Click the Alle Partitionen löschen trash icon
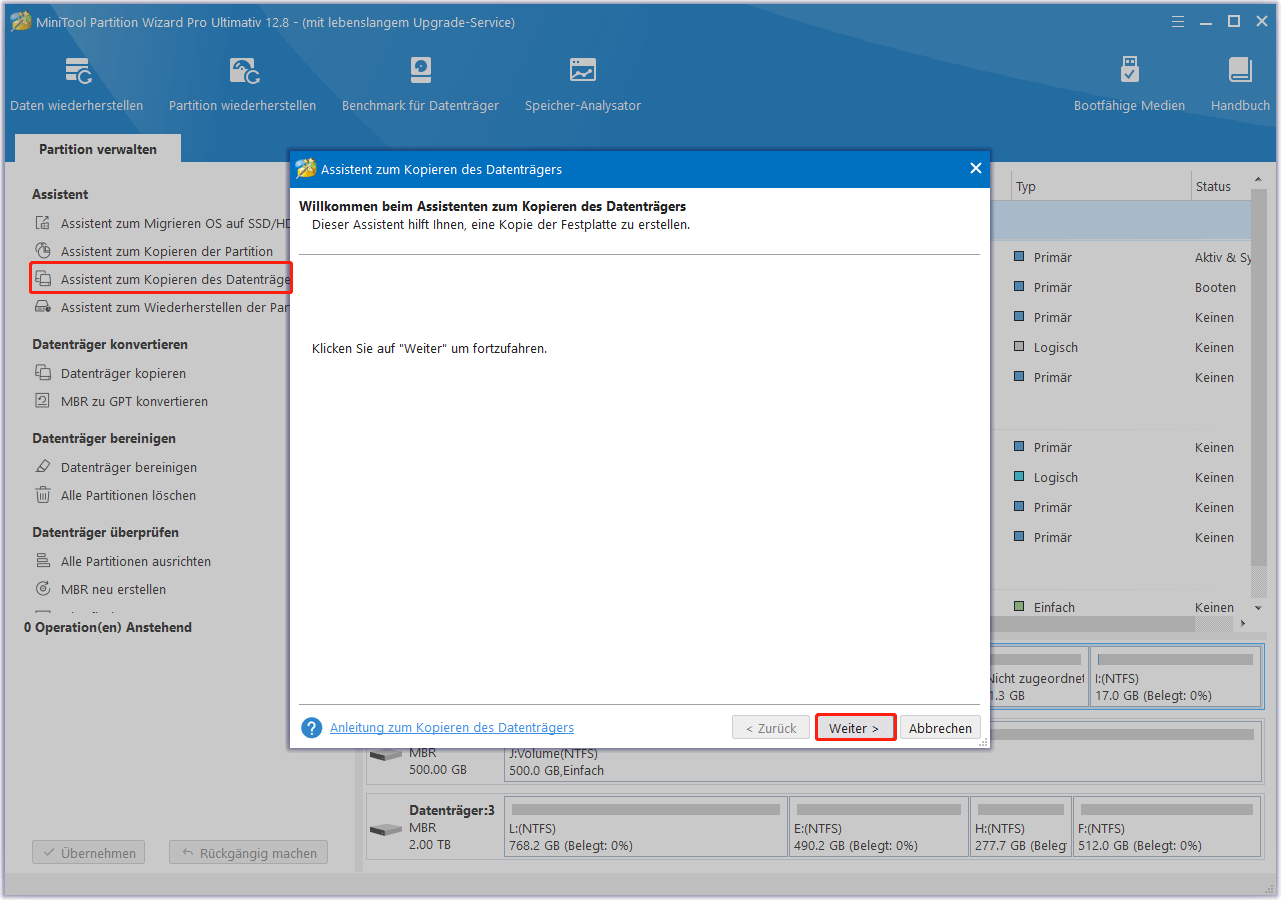Image resolution: width=1282 pixels, height=901 pixels. tap(43, 495)
